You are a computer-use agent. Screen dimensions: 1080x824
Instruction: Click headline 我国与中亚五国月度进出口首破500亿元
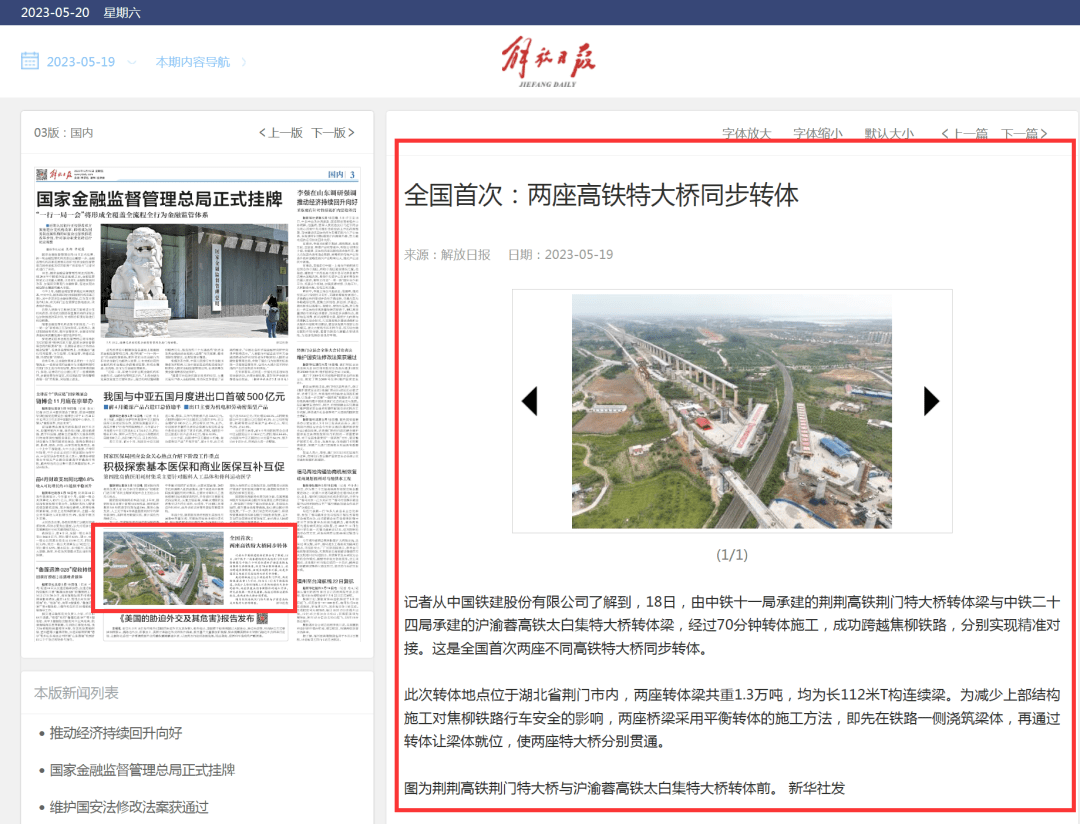pos(194,396)
